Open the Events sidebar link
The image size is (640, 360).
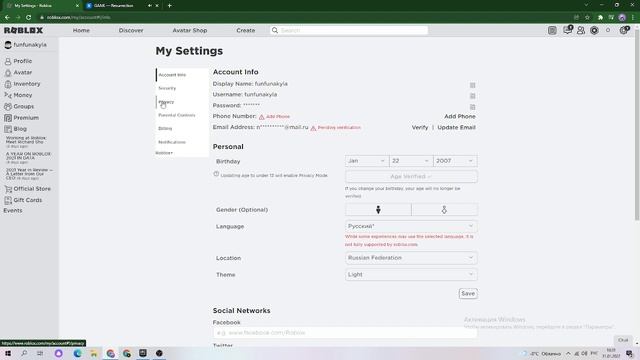13,211
